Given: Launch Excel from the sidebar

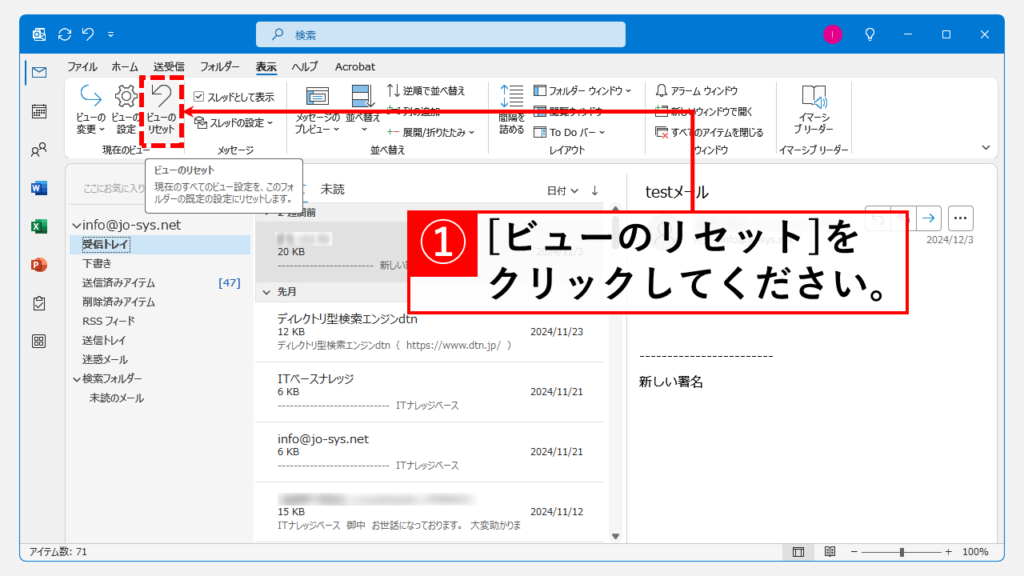Looking at the screenshot, I should pos(39,226).
